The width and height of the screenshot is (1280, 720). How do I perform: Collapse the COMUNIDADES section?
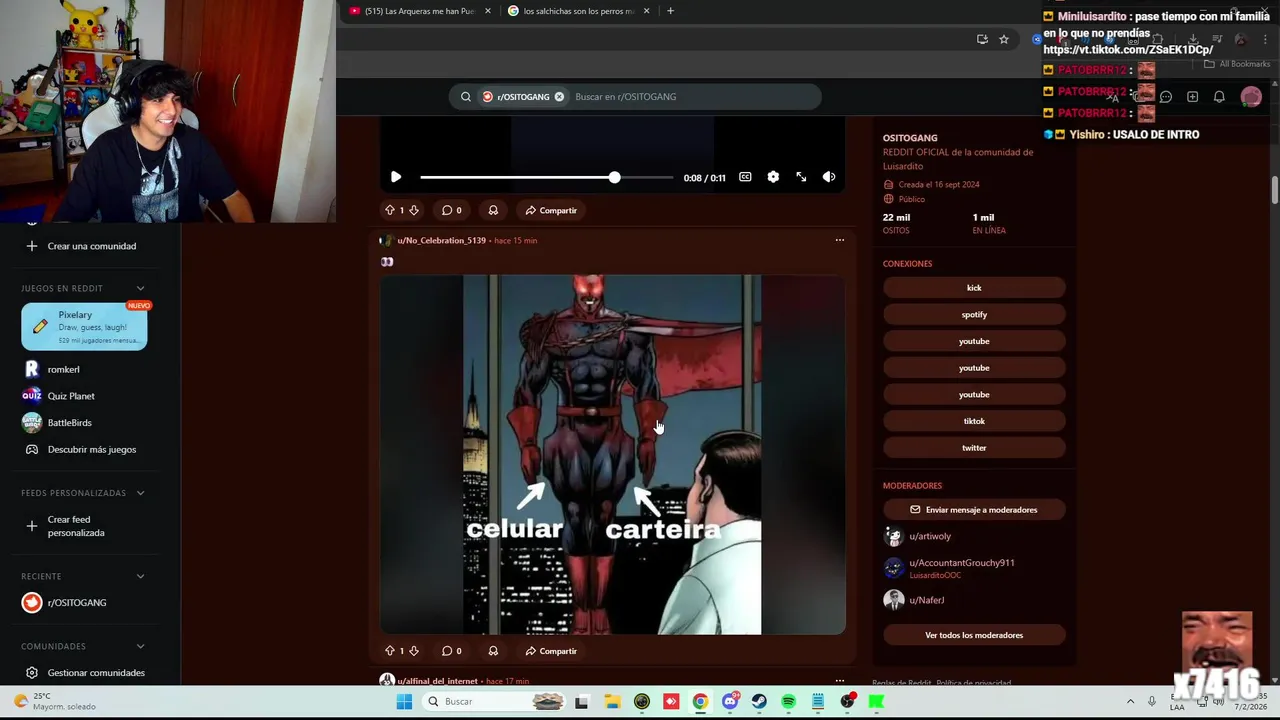(140, 646)
